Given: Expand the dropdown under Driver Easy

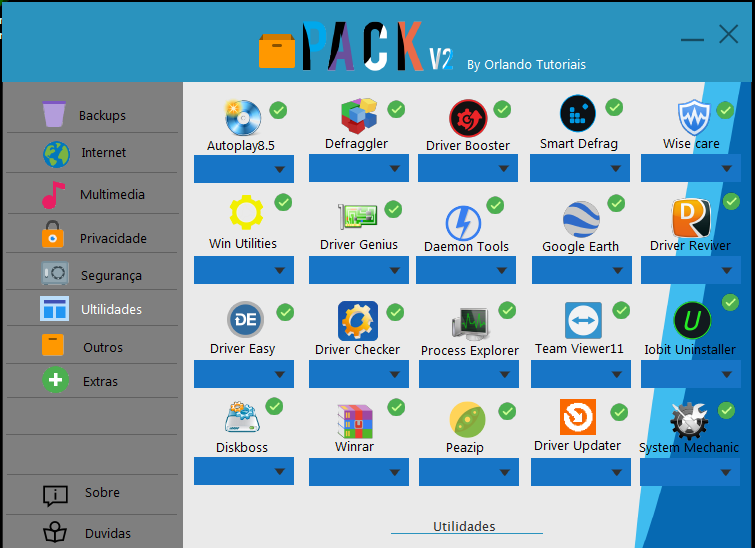Looking at the screenshot, I should point(244,374).
